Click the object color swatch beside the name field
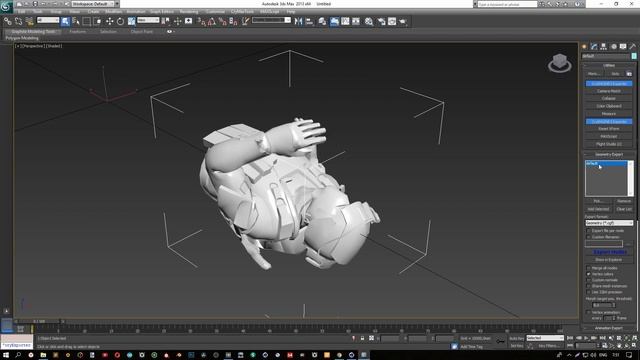640x360 pixels. 634,56
